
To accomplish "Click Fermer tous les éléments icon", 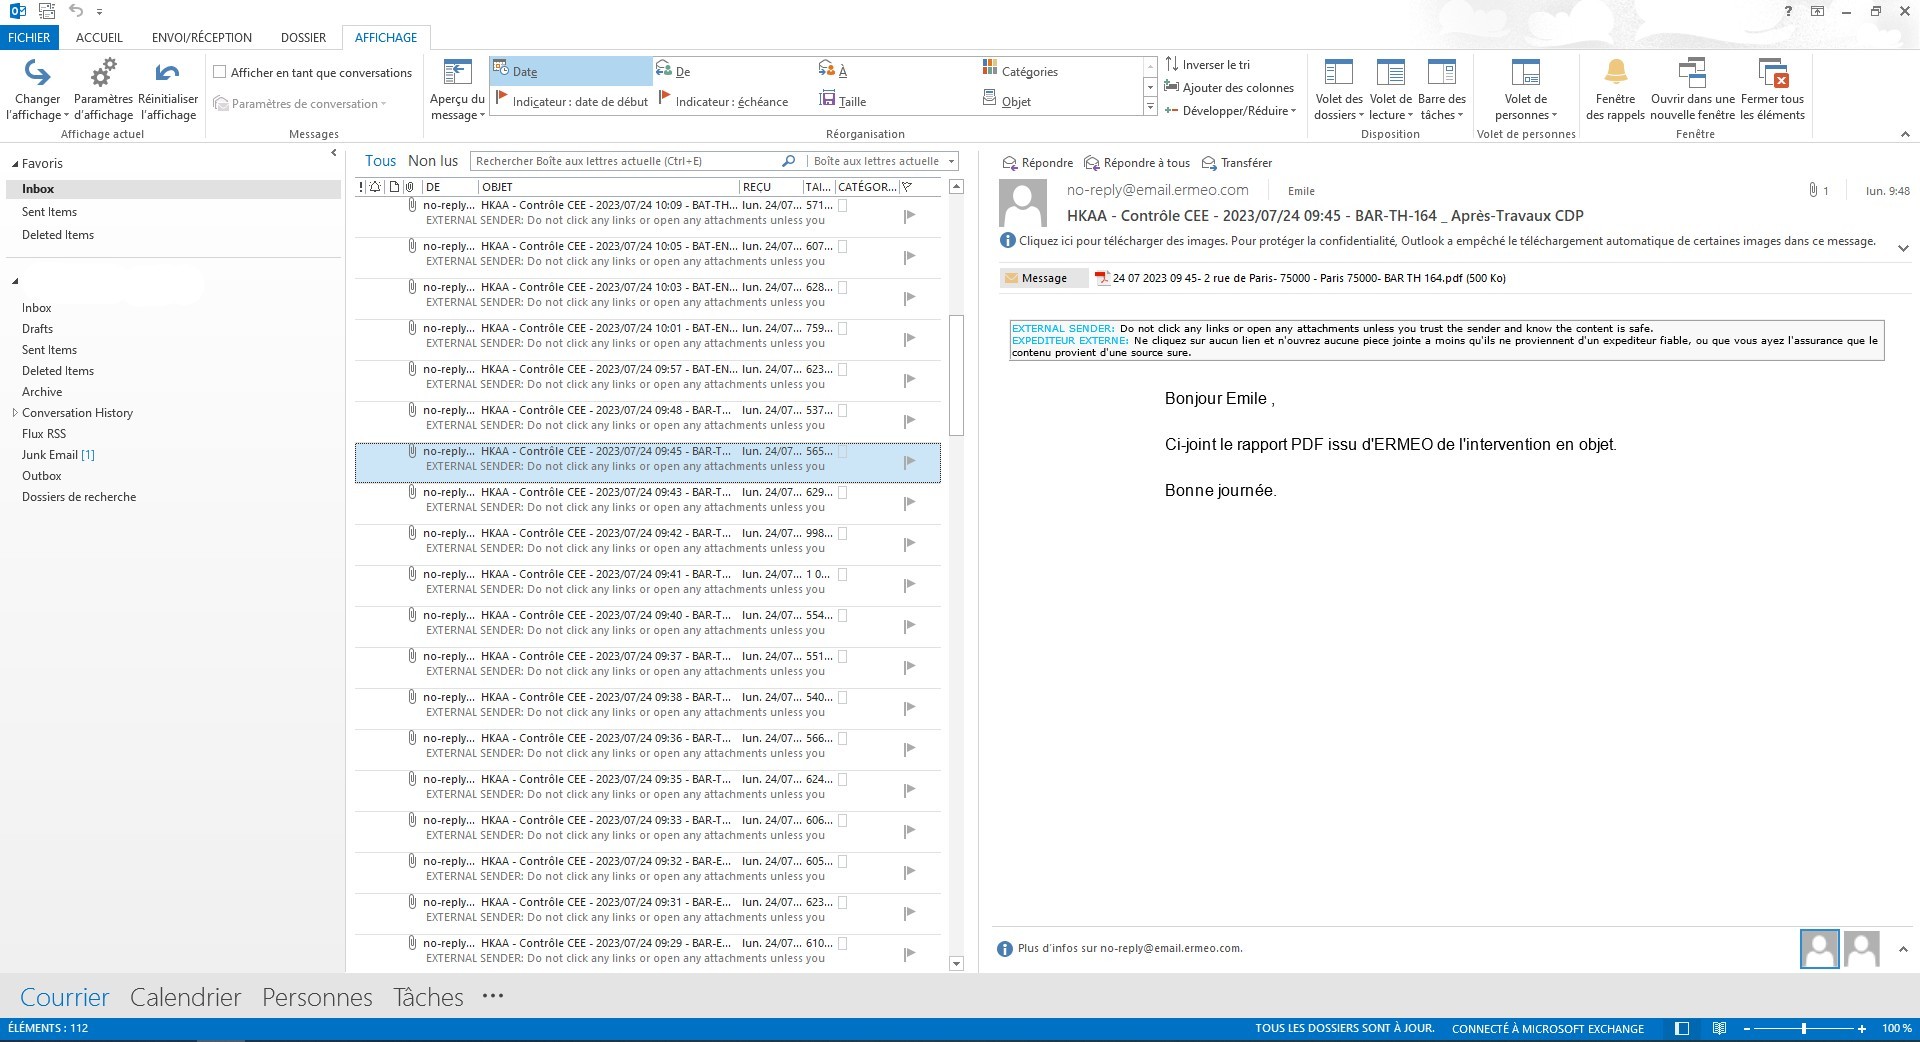I will (x=1772, y=74).
